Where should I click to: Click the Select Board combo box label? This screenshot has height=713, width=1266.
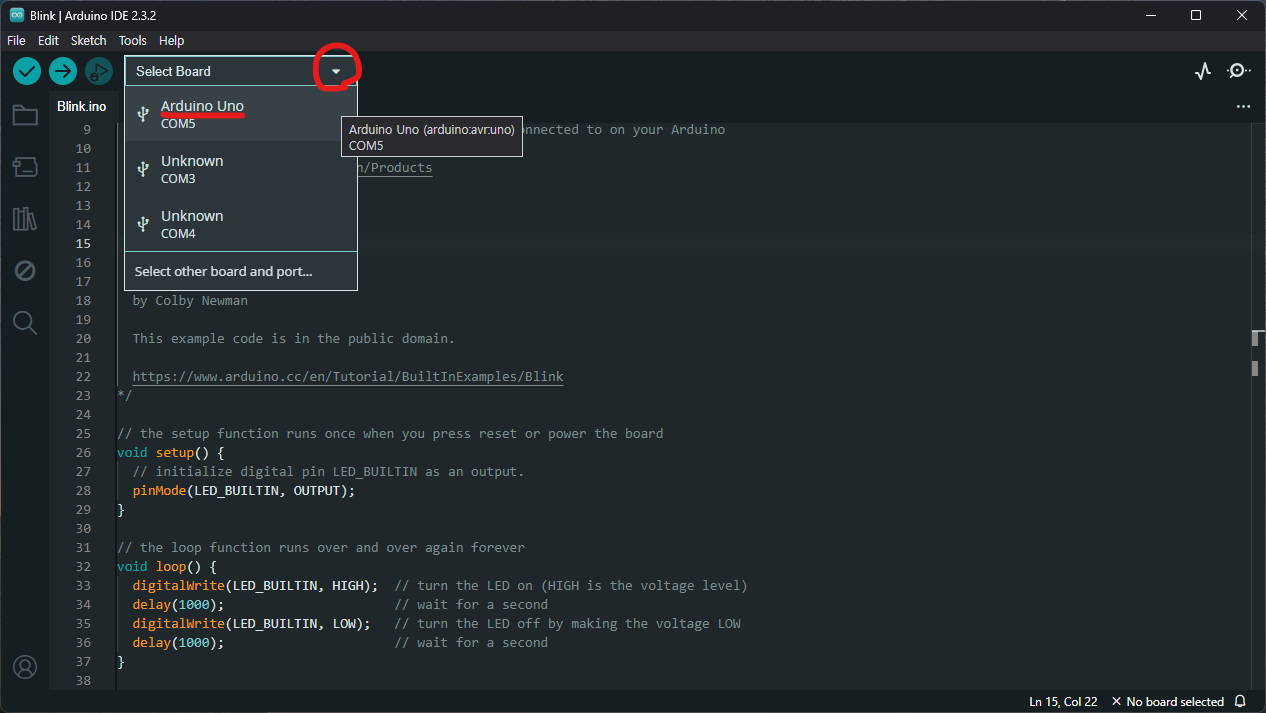(173, 71)
